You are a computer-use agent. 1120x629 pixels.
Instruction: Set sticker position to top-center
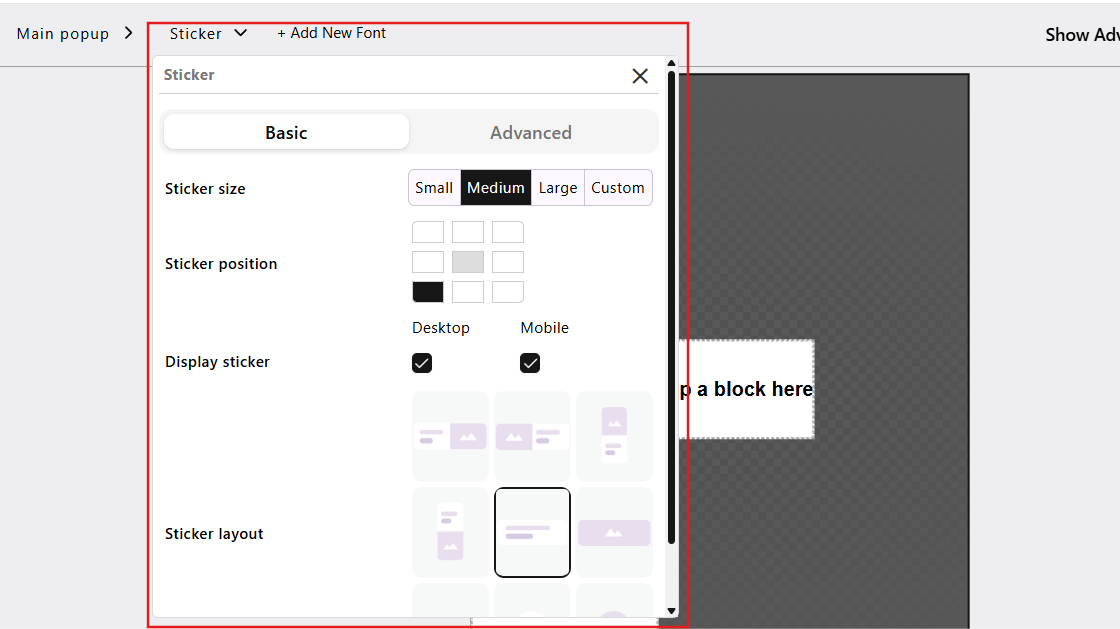click(x=468, y=232)
